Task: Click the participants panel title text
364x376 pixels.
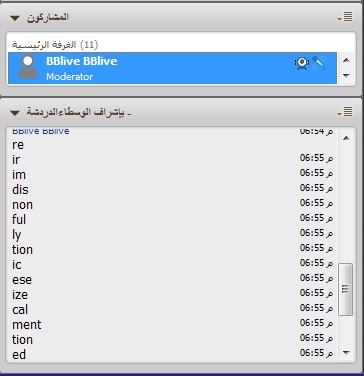Action: pyautogui.click(x=48, y=17)
